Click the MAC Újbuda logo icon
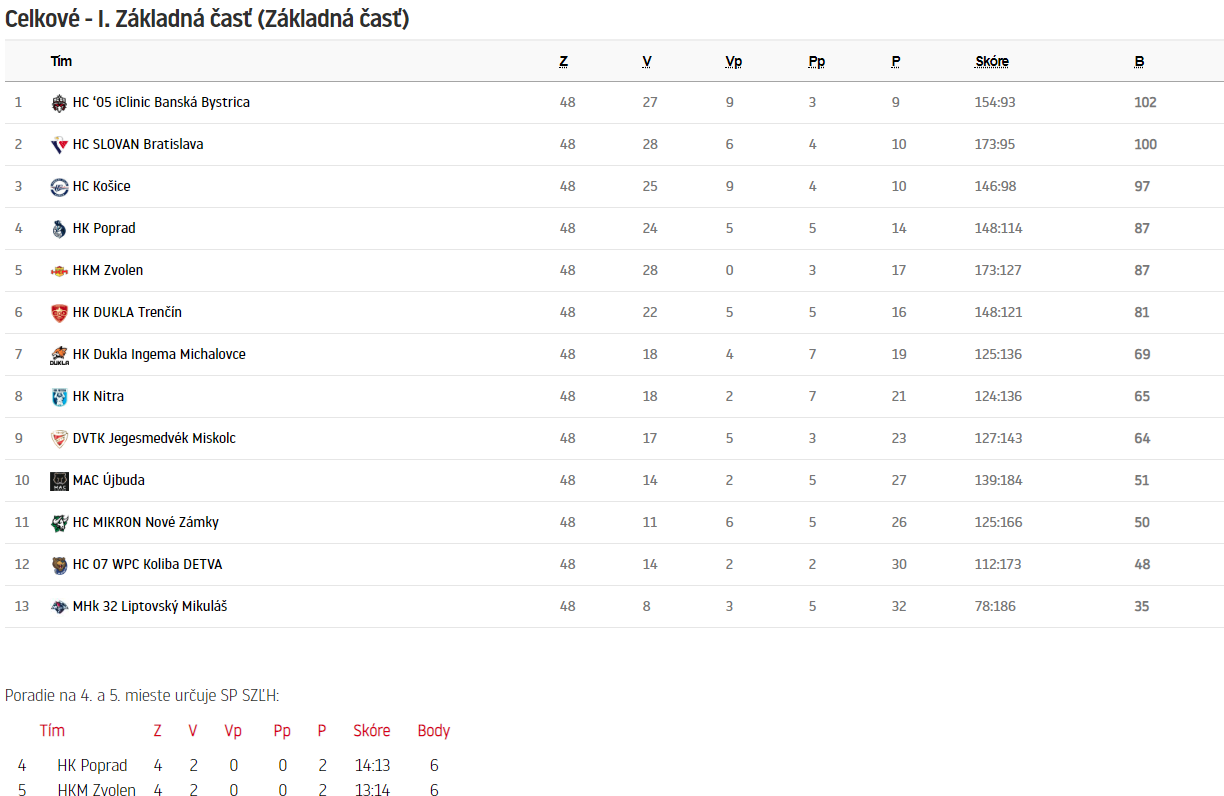This screenshot has width=1224, height=796. 59,481
